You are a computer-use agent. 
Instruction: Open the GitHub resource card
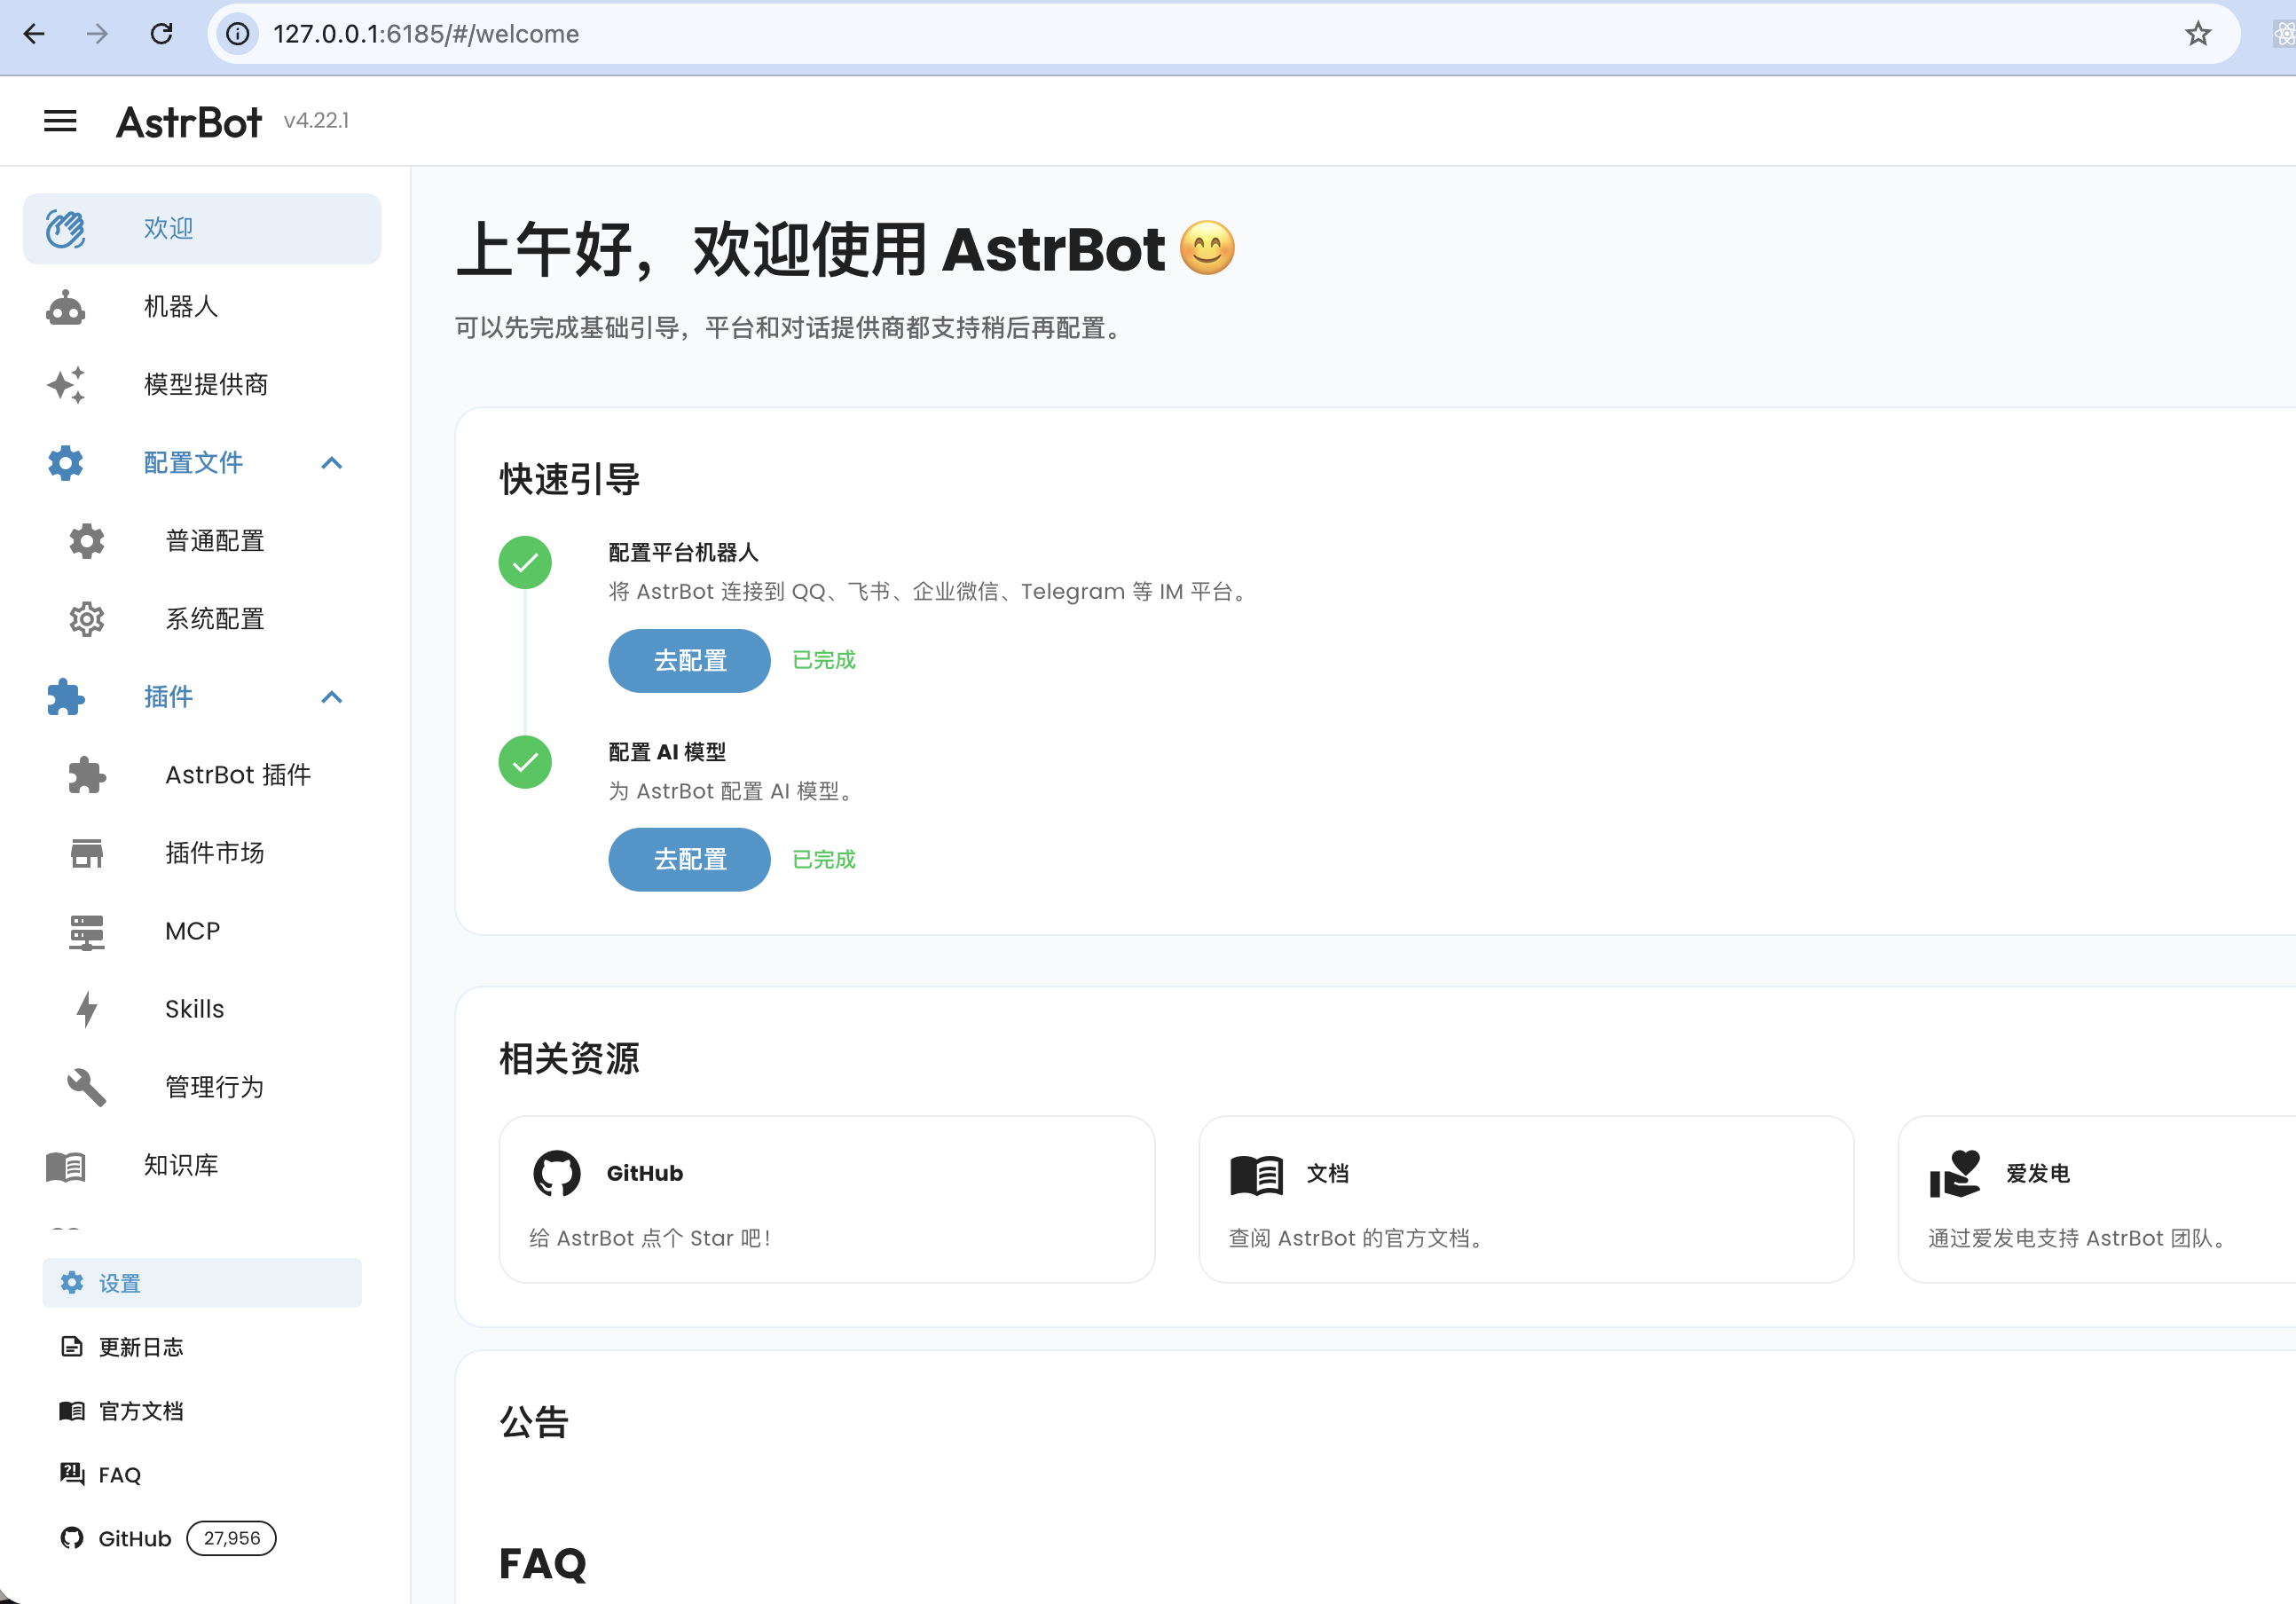point(826,1199)
